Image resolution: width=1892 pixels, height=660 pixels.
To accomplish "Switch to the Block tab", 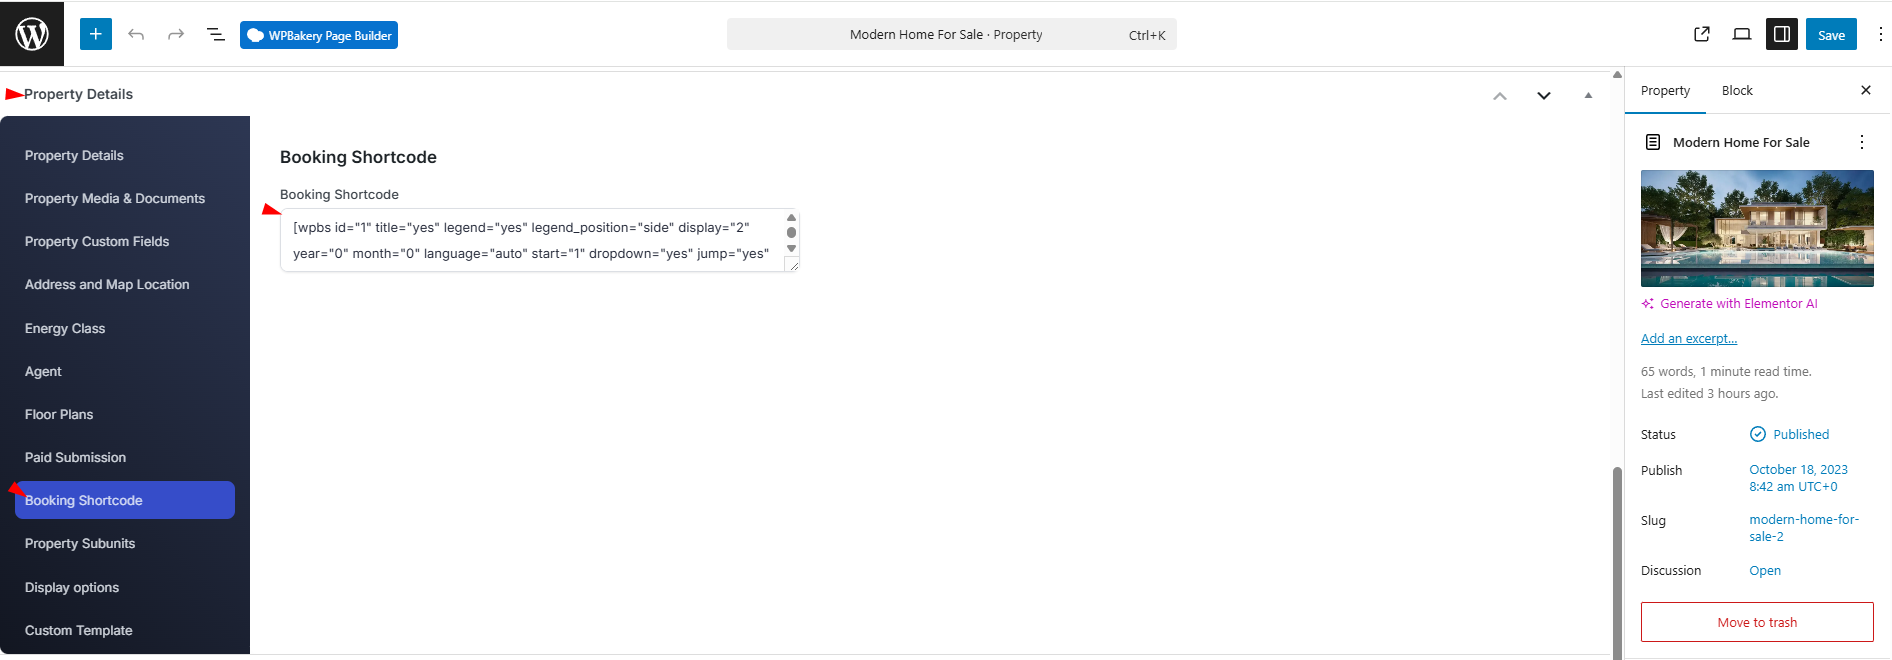I will tap(1737, 91).
